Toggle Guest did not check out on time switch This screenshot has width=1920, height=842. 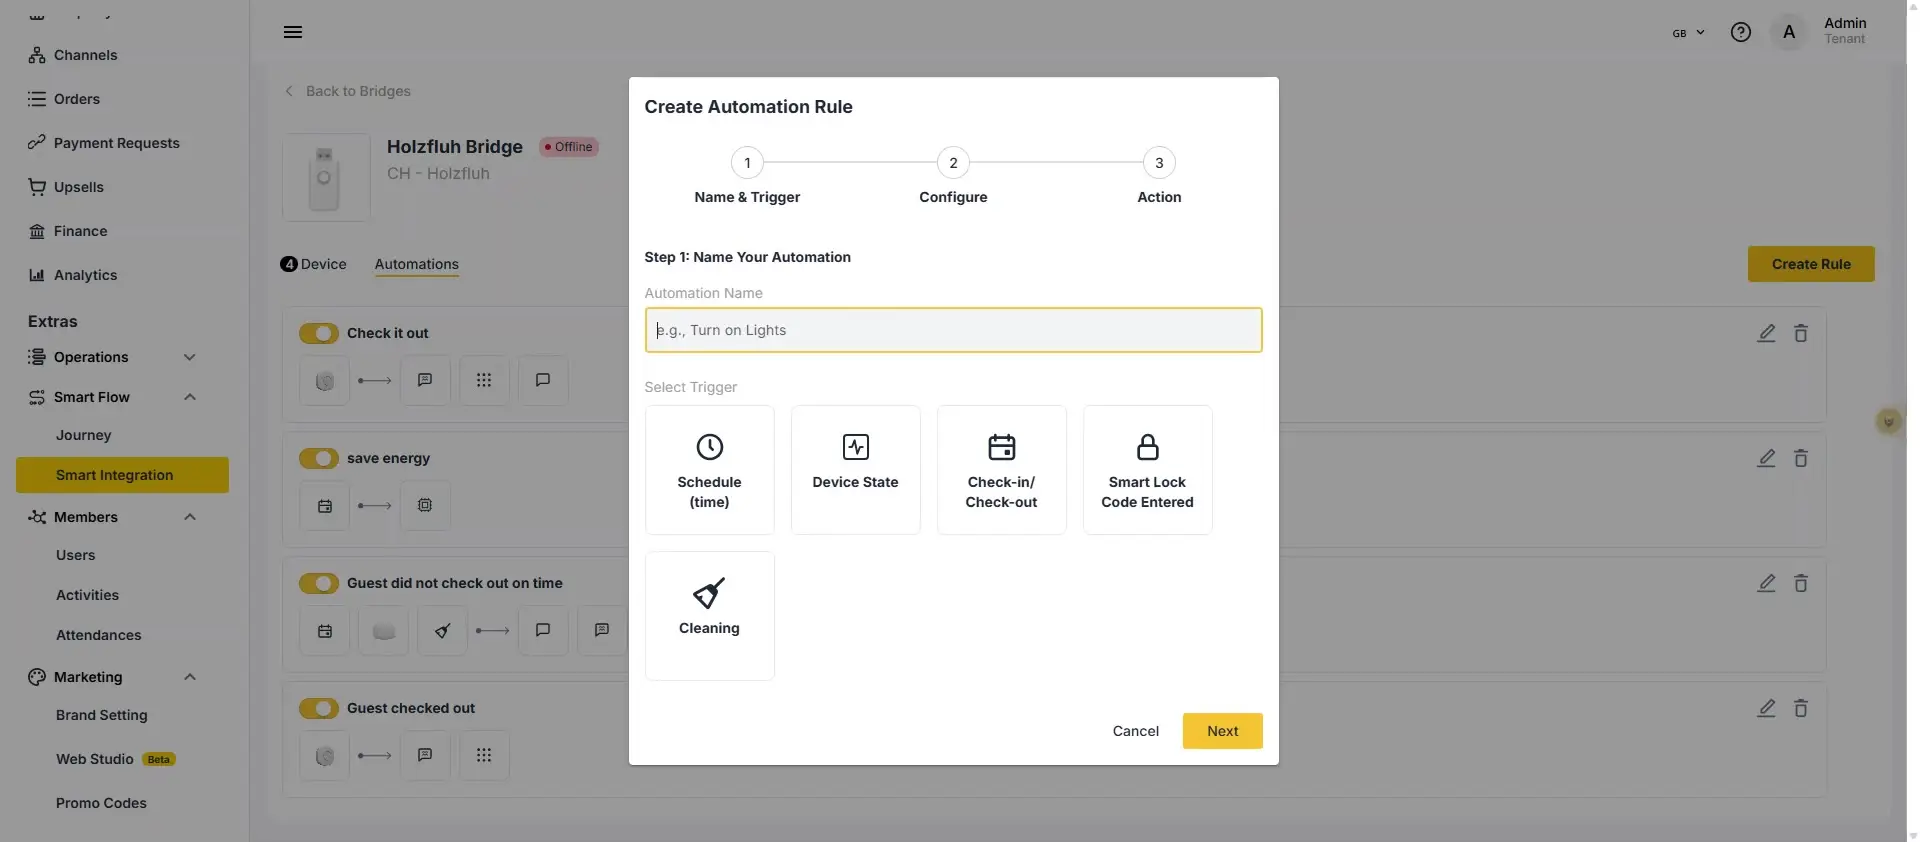319,583
